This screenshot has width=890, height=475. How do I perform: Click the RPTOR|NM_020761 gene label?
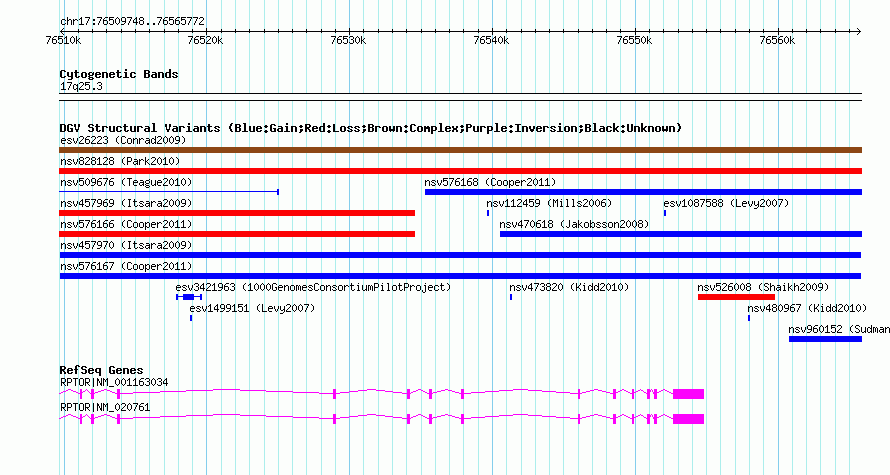[105, 407]
